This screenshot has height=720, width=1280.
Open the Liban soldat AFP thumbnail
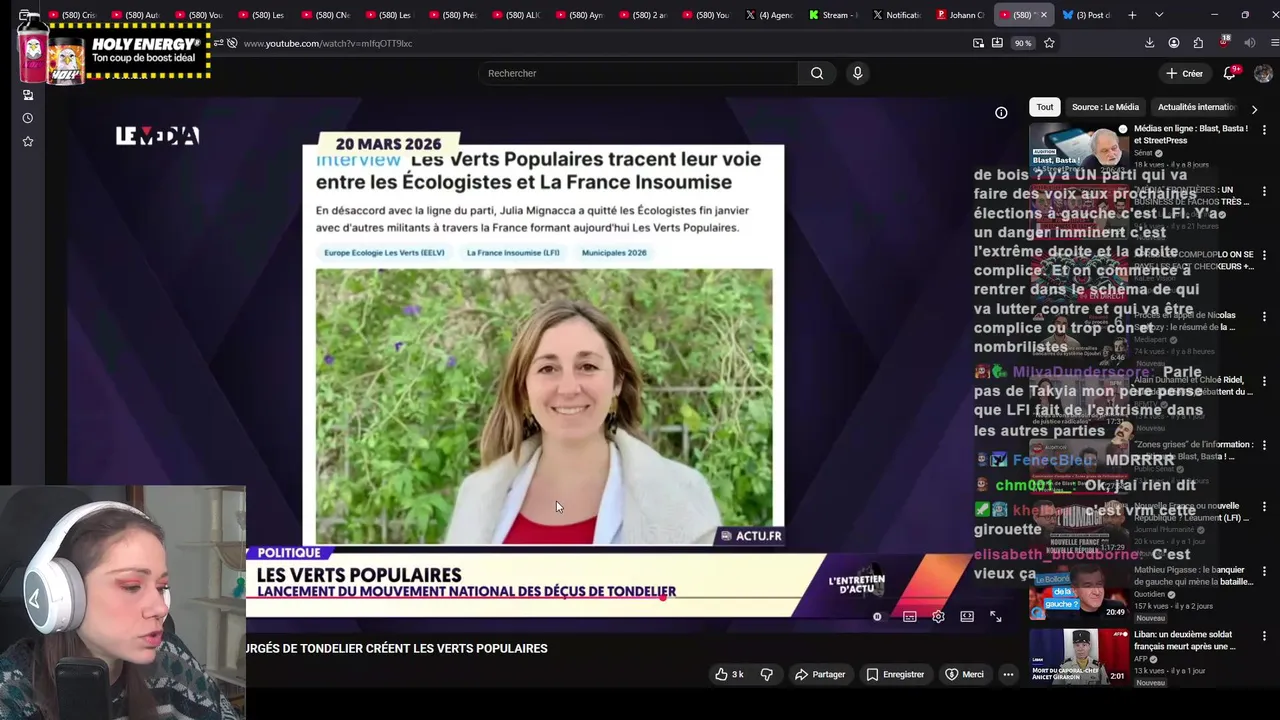coord(1079,655)
